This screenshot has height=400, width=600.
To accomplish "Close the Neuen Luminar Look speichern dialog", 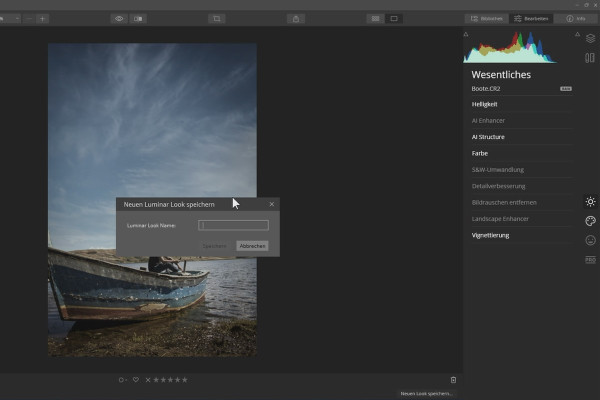I will point(272,204).
